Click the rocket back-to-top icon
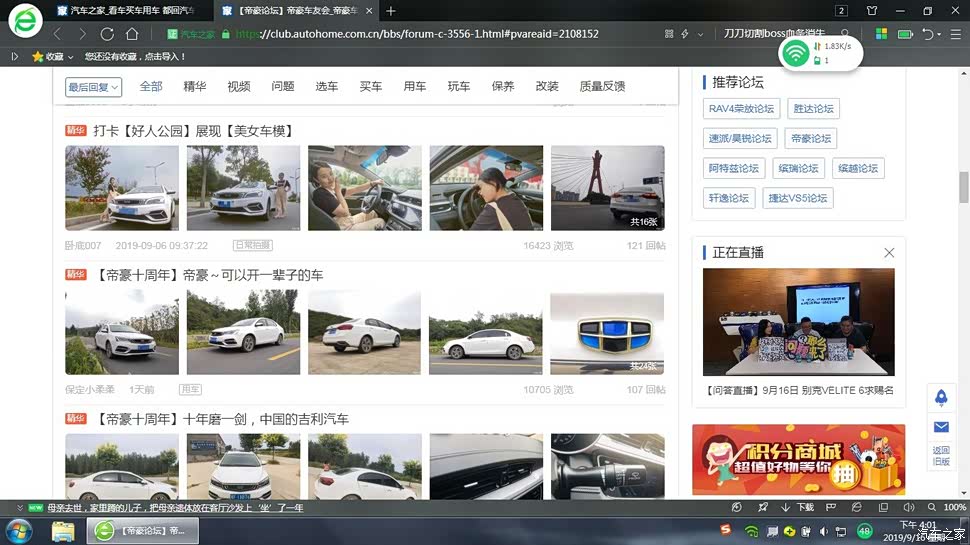The height and width of the screenshot is (545, 970). pyautogui.click(x=941, y=398)
